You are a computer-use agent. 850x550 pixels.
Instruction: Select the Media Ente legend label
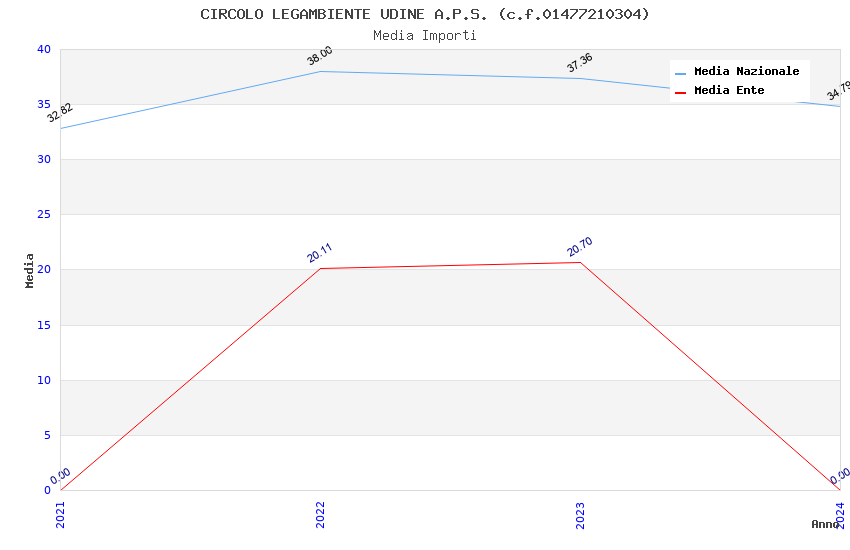(x=729, y=91)
